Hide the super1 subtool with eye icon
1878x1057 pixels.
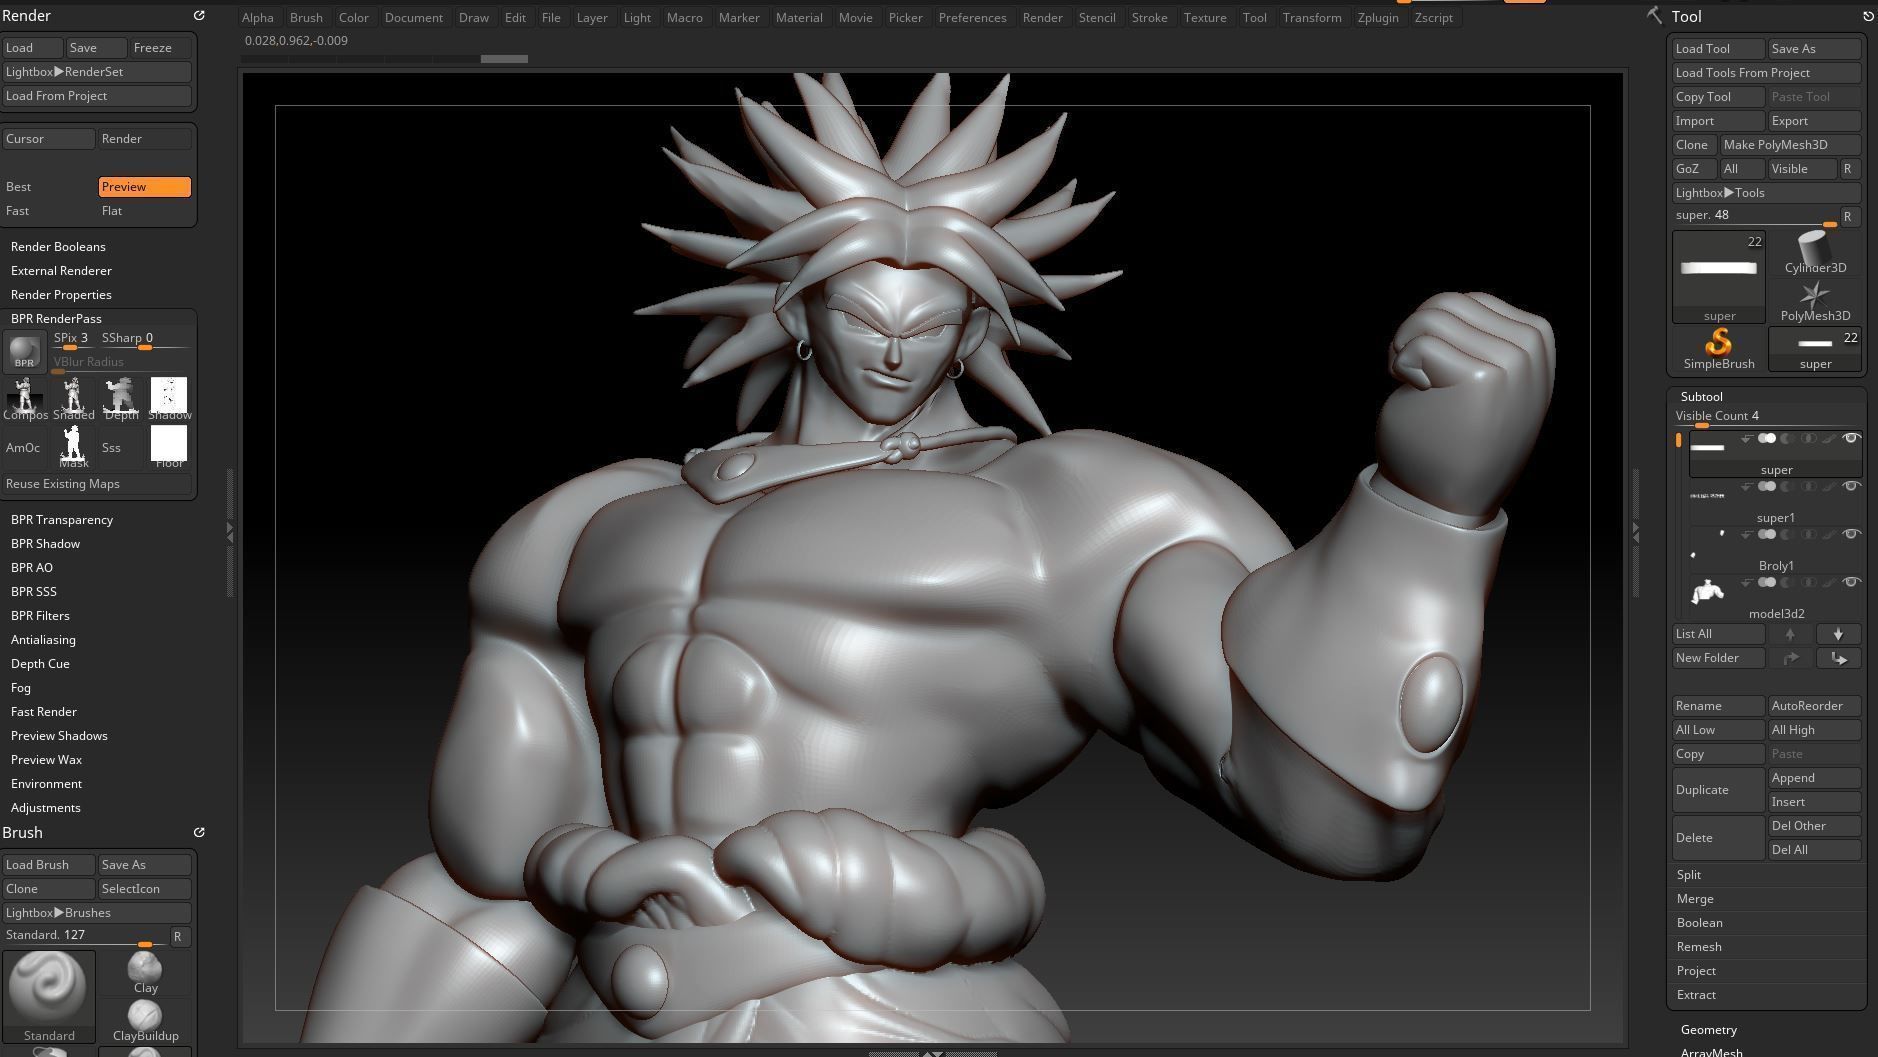point(1851,486)
